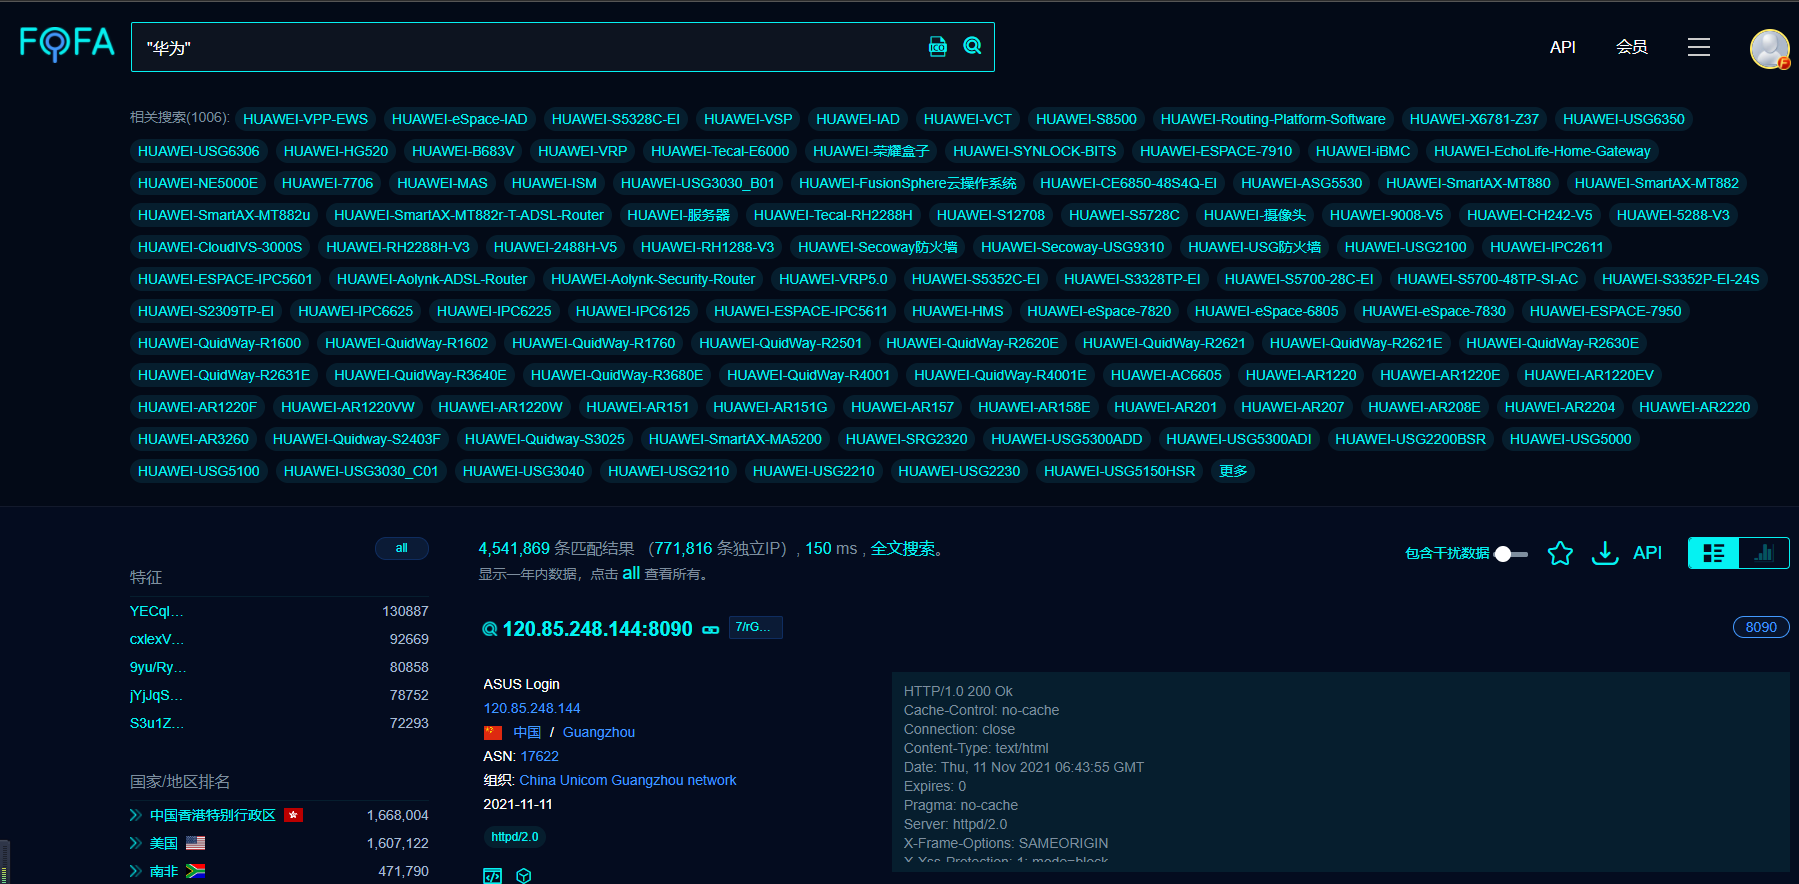The width and height of the screenshot is (1799, 884).
Task: Open the user avatar profile
Action: (1769, 48)
